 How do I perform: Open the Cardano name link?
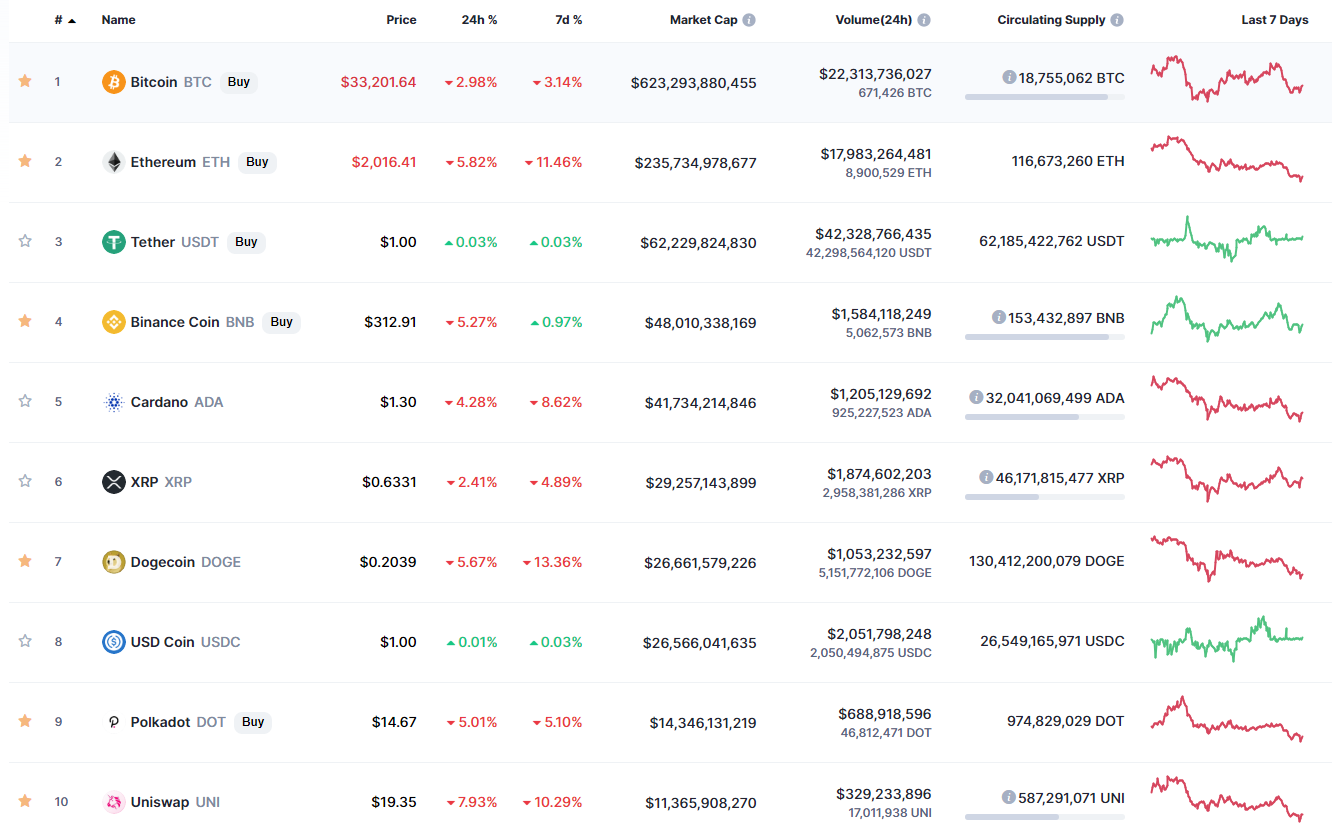159,402
